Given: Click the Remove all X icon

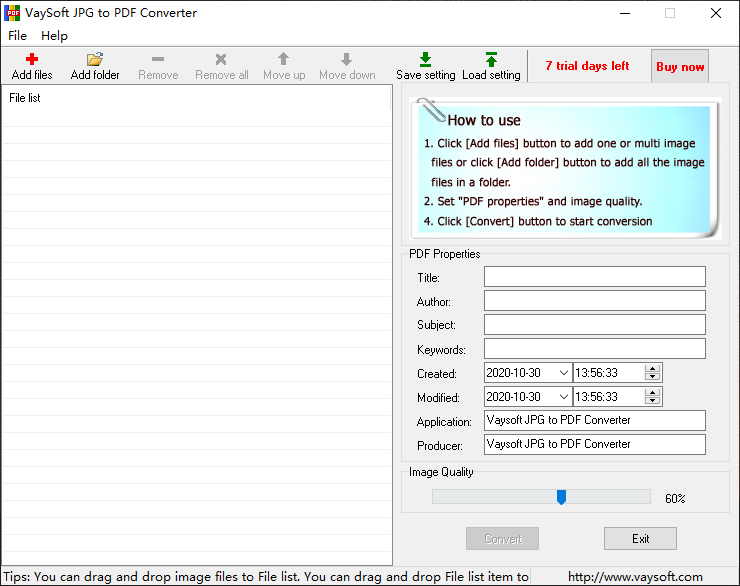Looking at the screenshot, I should pos(221,59).
